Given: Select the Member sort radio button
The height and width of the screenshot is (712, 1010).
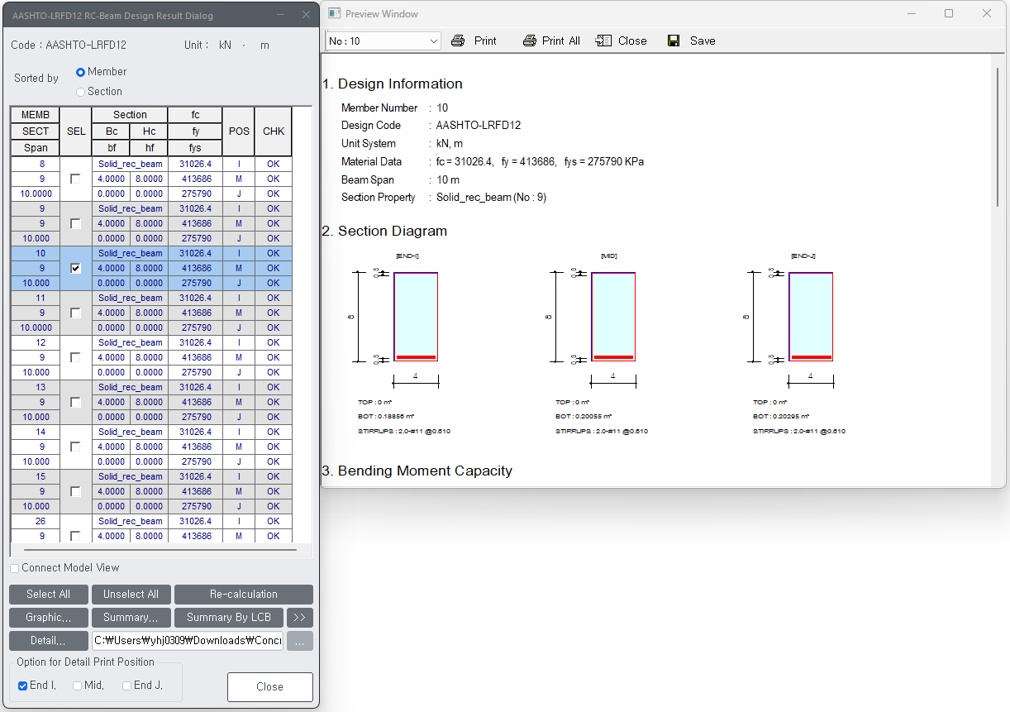Looking at the screenshot, I should point(81,72).
